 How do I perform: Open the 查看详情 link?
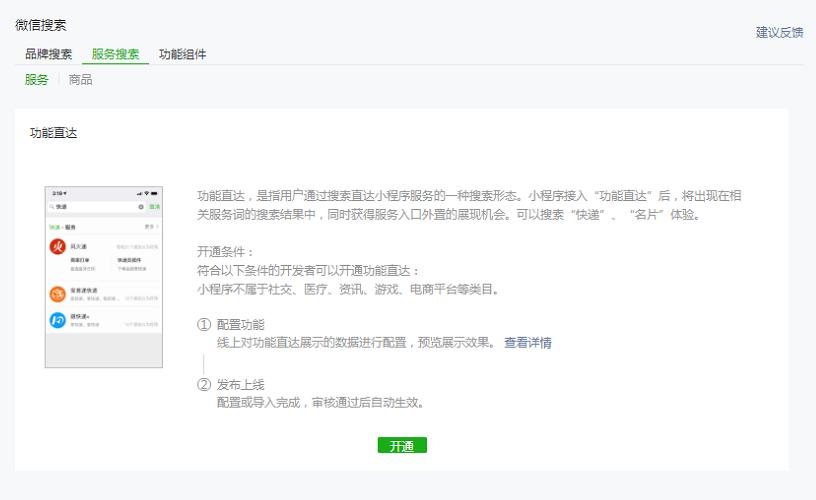click(x=528, y=343)
